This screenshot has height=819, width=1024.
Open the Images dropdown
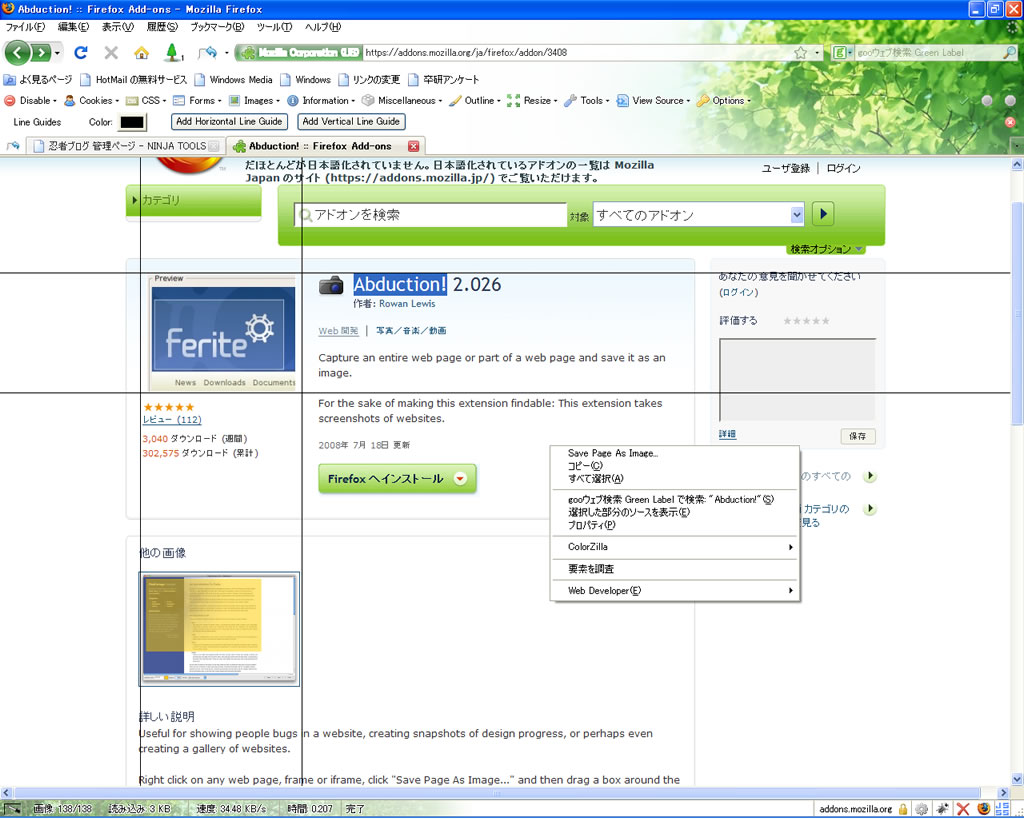click(254, 101)
